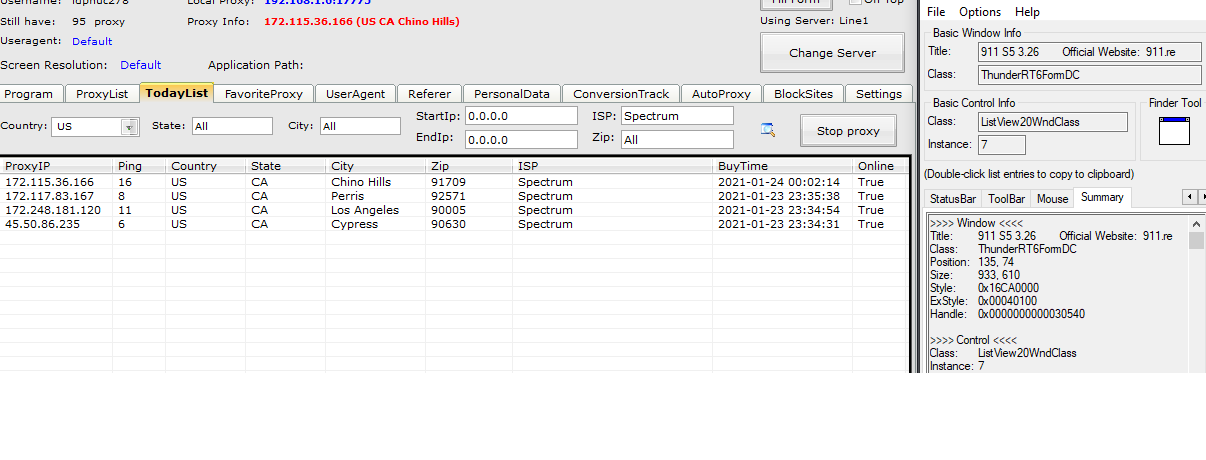
Task: Open the File menu in spy window
Action: coord(936,12)
